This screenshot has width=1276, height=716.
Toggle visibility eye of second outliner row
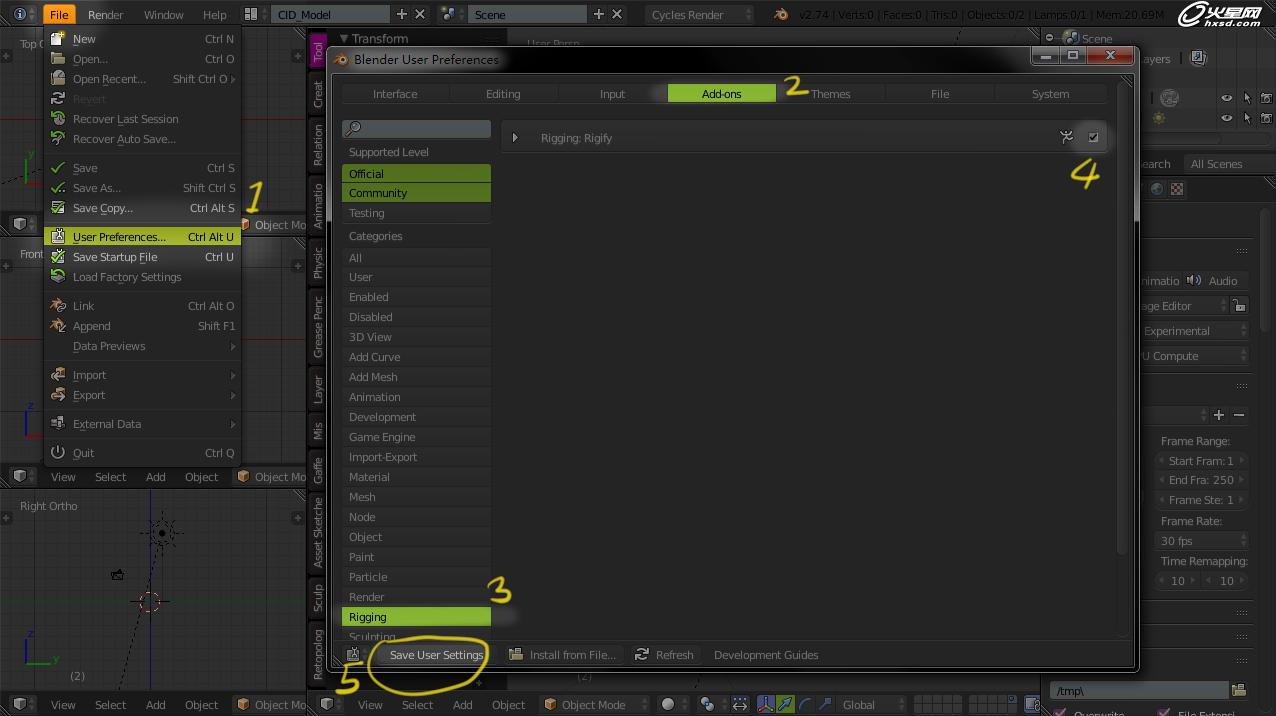pos(1227,118)
